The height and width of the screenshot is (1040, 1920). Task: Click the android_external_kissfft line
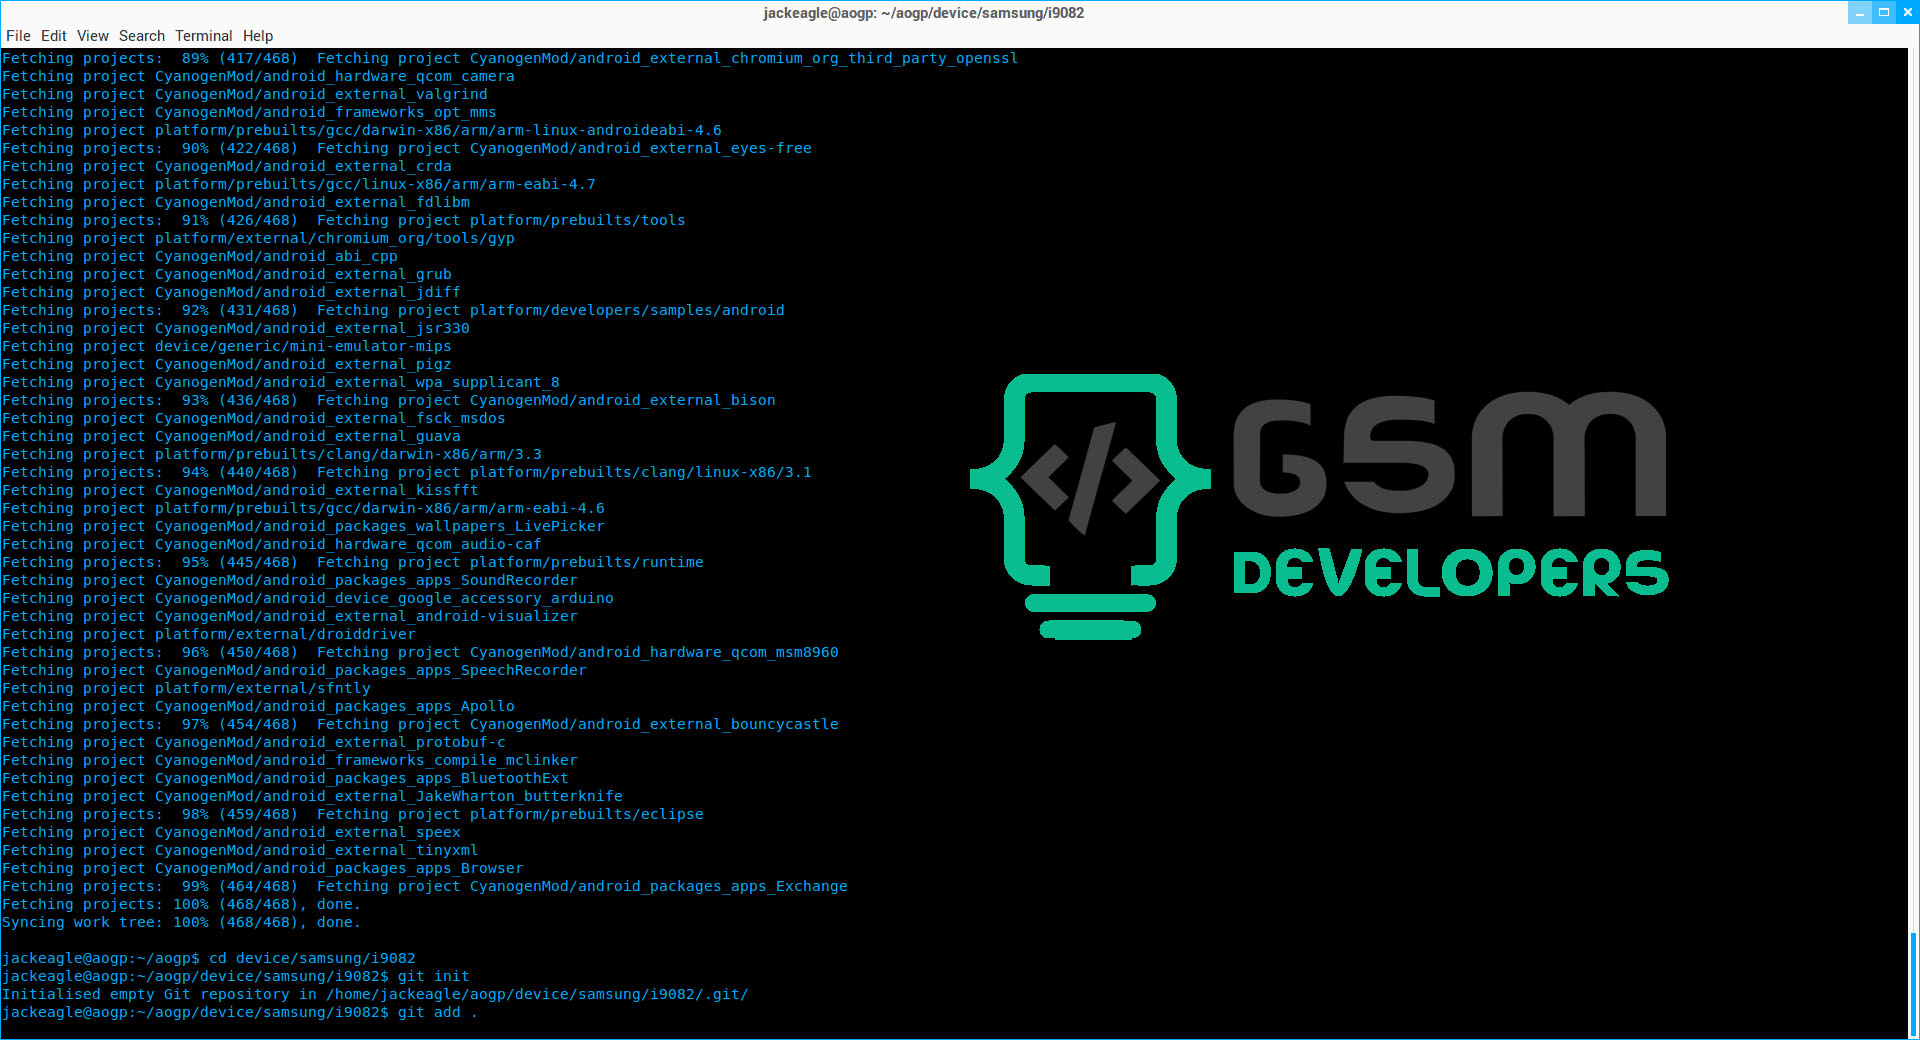tap(240, 491)
